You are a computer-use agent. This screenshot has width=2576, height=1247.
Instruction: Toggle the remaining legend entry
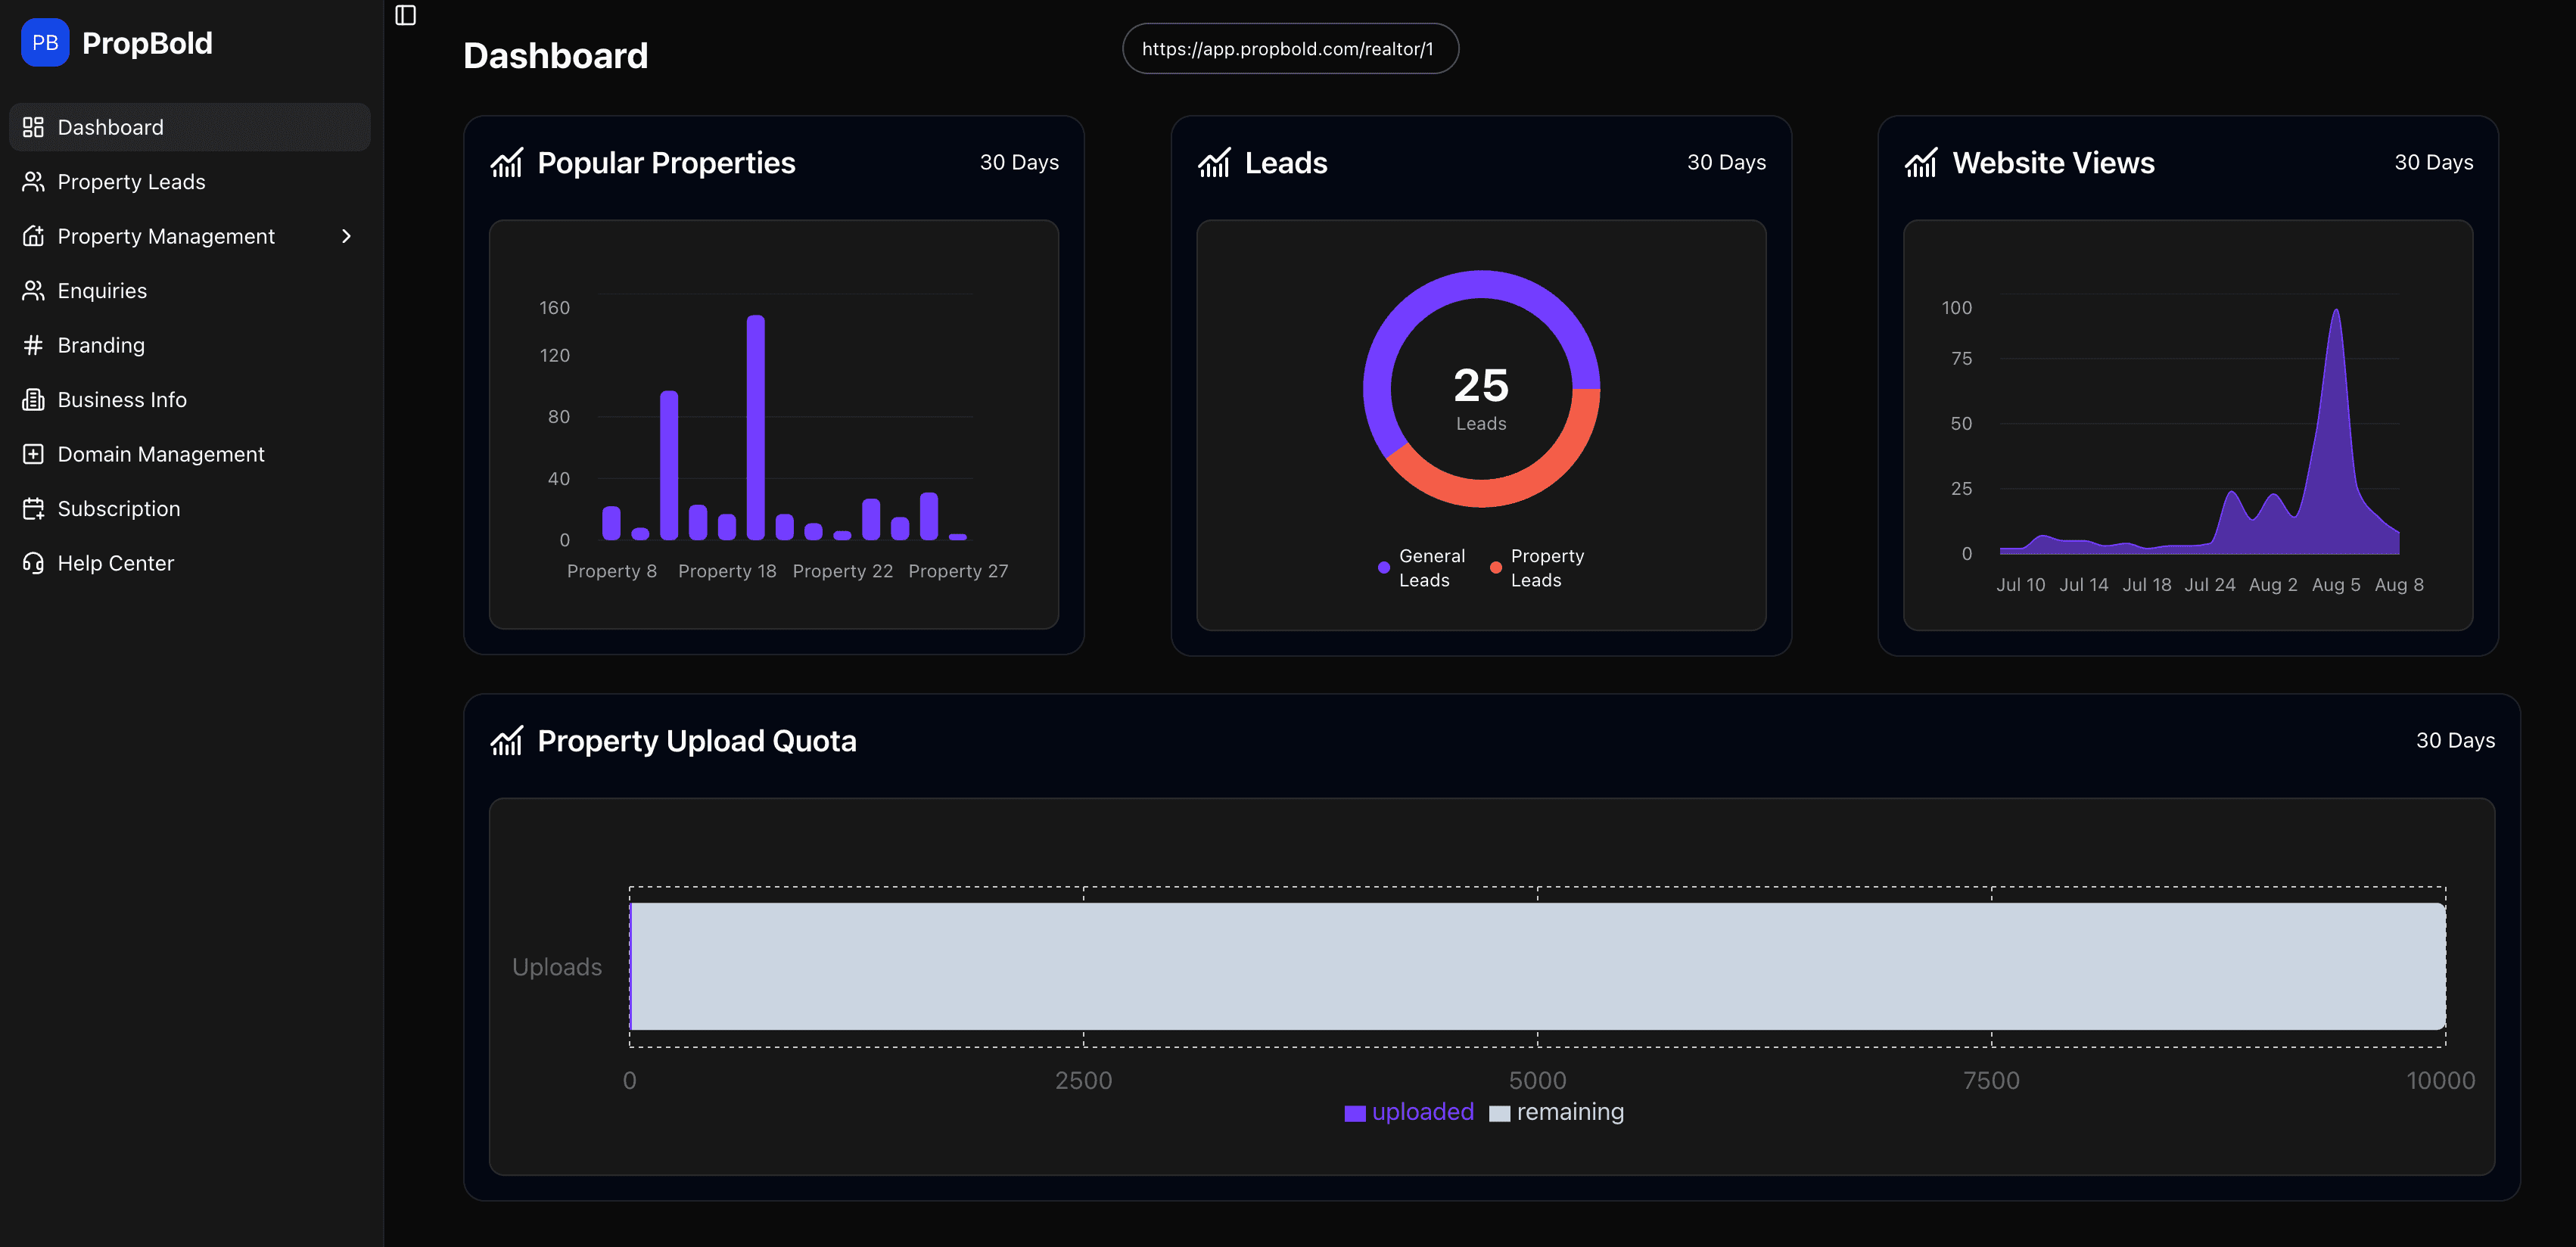[1556, 1112]
